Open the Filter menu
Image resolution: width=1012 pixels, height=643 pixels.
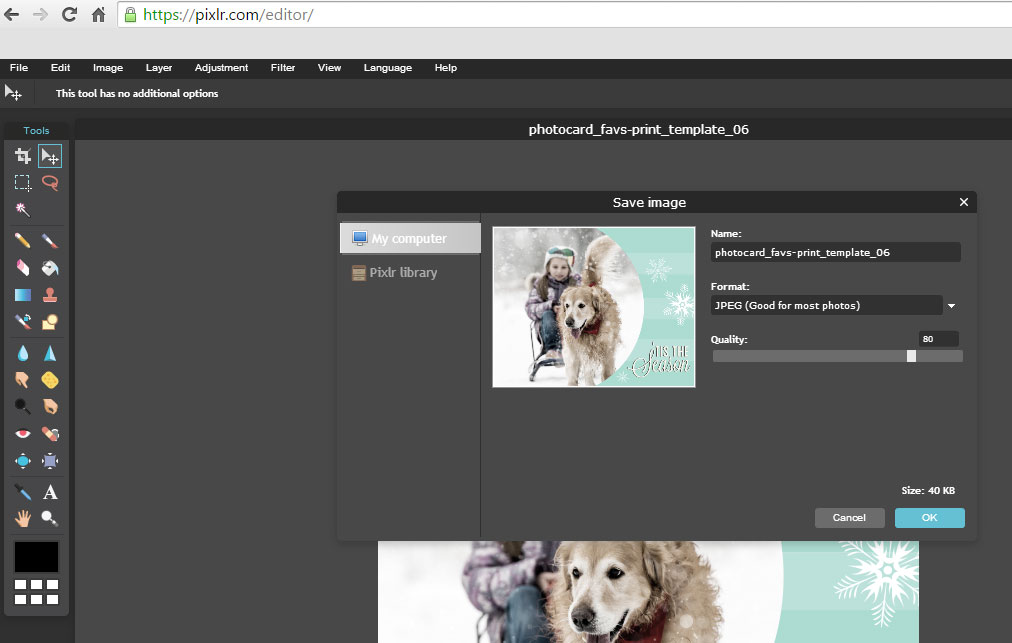click(283, 68)
